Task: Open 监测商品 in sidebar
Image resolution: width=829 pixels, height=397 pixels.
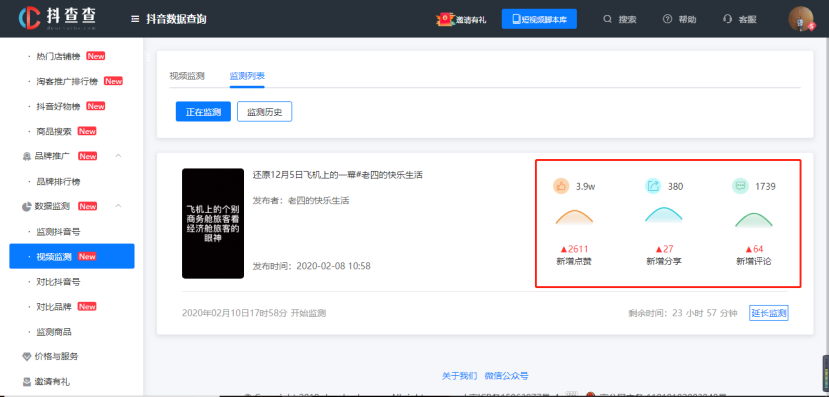Action: point(53,332)
